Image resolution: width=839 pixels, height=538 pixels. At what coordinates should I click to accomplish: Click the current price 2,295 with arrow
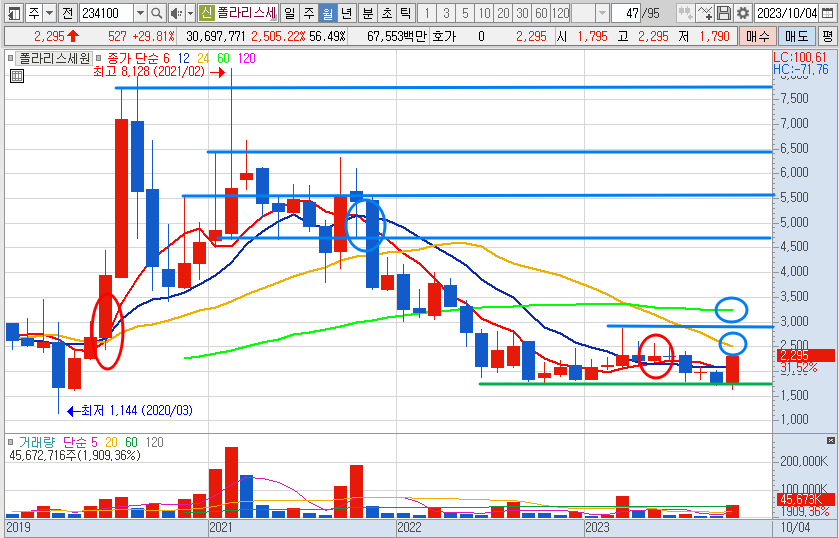(56, 36)
